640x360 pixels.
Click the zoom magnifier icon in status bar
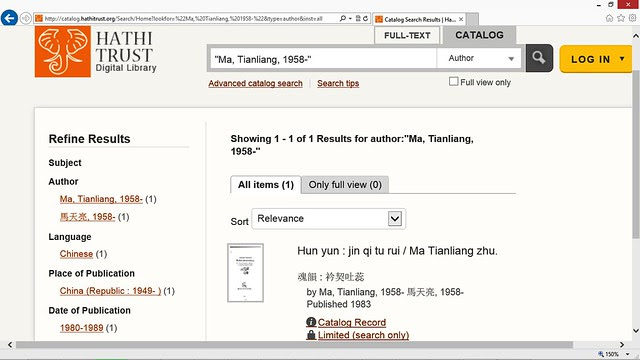tap(601, 354)
